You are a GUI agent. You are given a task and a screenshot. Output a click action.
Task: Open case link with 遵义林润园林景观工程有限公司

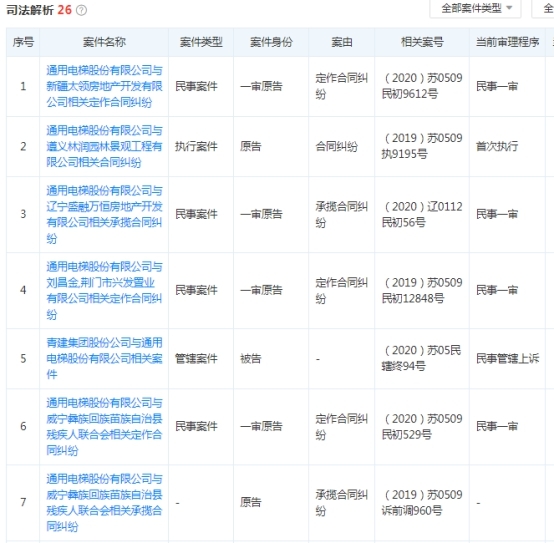[x=104, y=146]
